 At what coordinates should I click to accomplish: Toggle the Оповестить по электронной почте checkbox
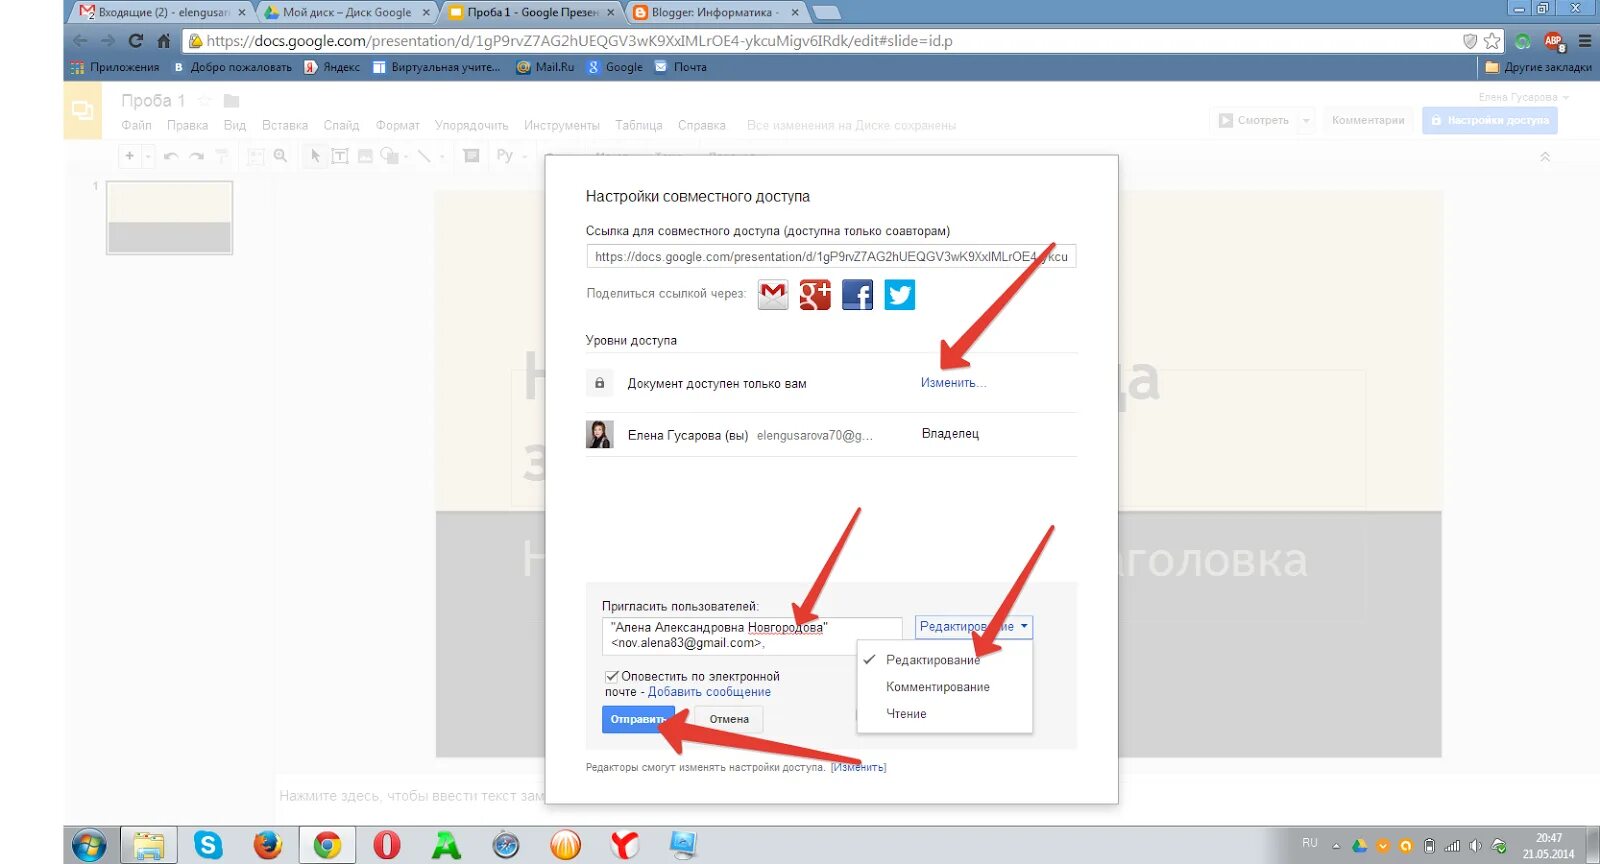point(611,677)
